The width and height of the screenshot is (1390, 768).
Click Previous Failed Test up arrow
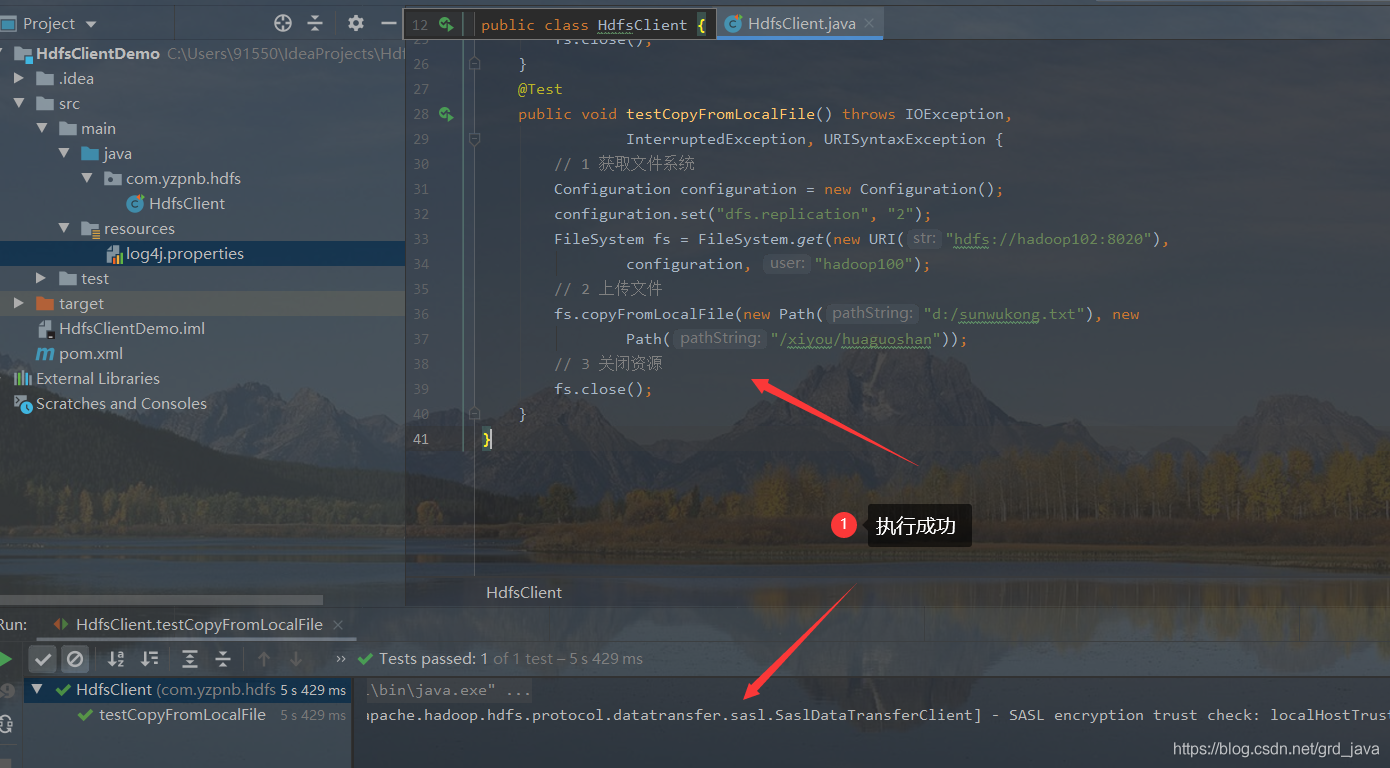tap(264, 658)
